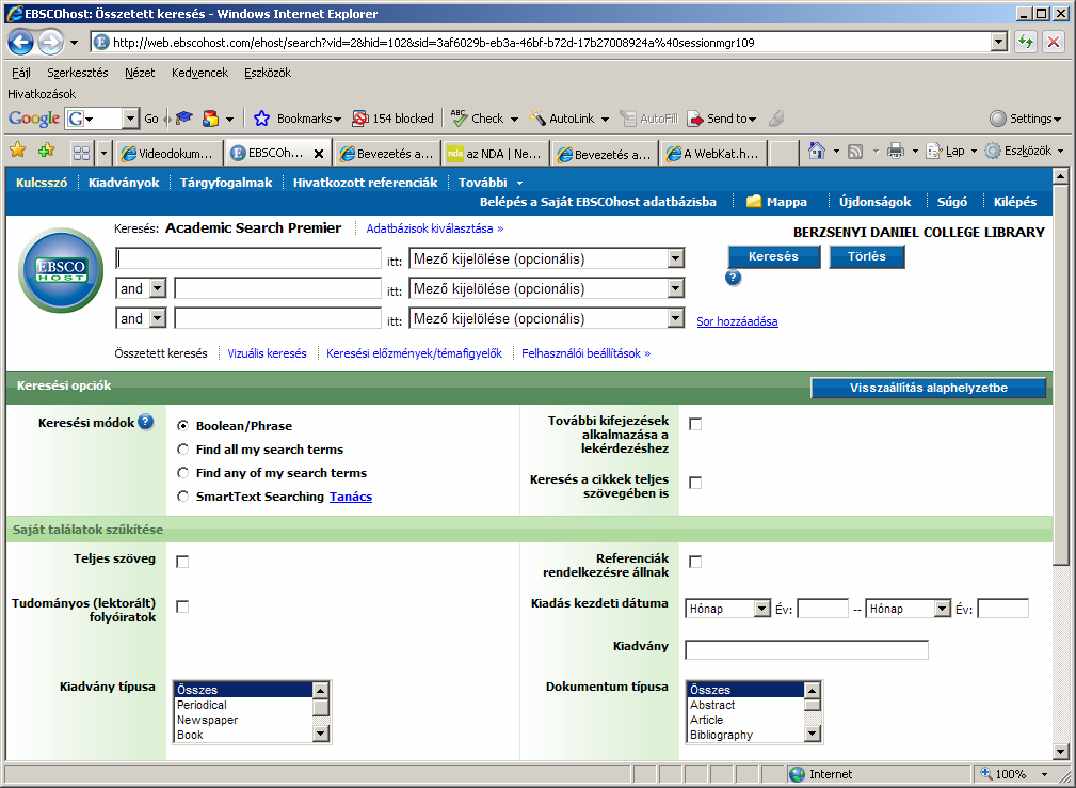Open the second row Mező kijelölése dropdown

(x=547, y=289)
